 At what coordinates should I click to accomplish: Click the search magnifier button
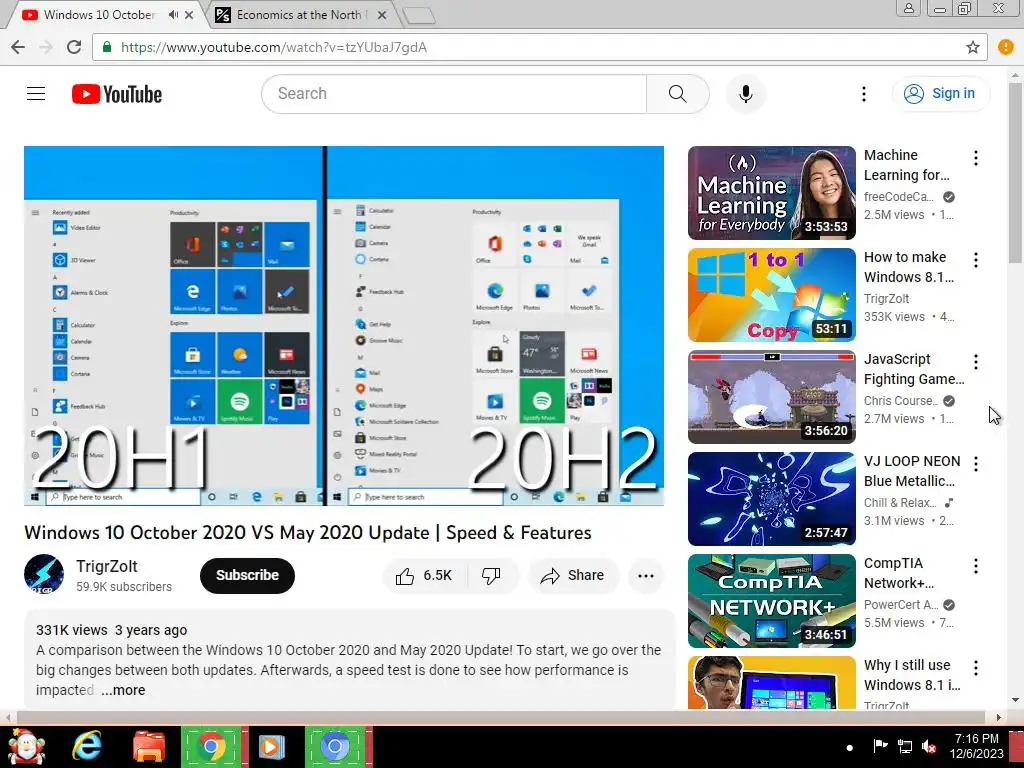[677, 94]
